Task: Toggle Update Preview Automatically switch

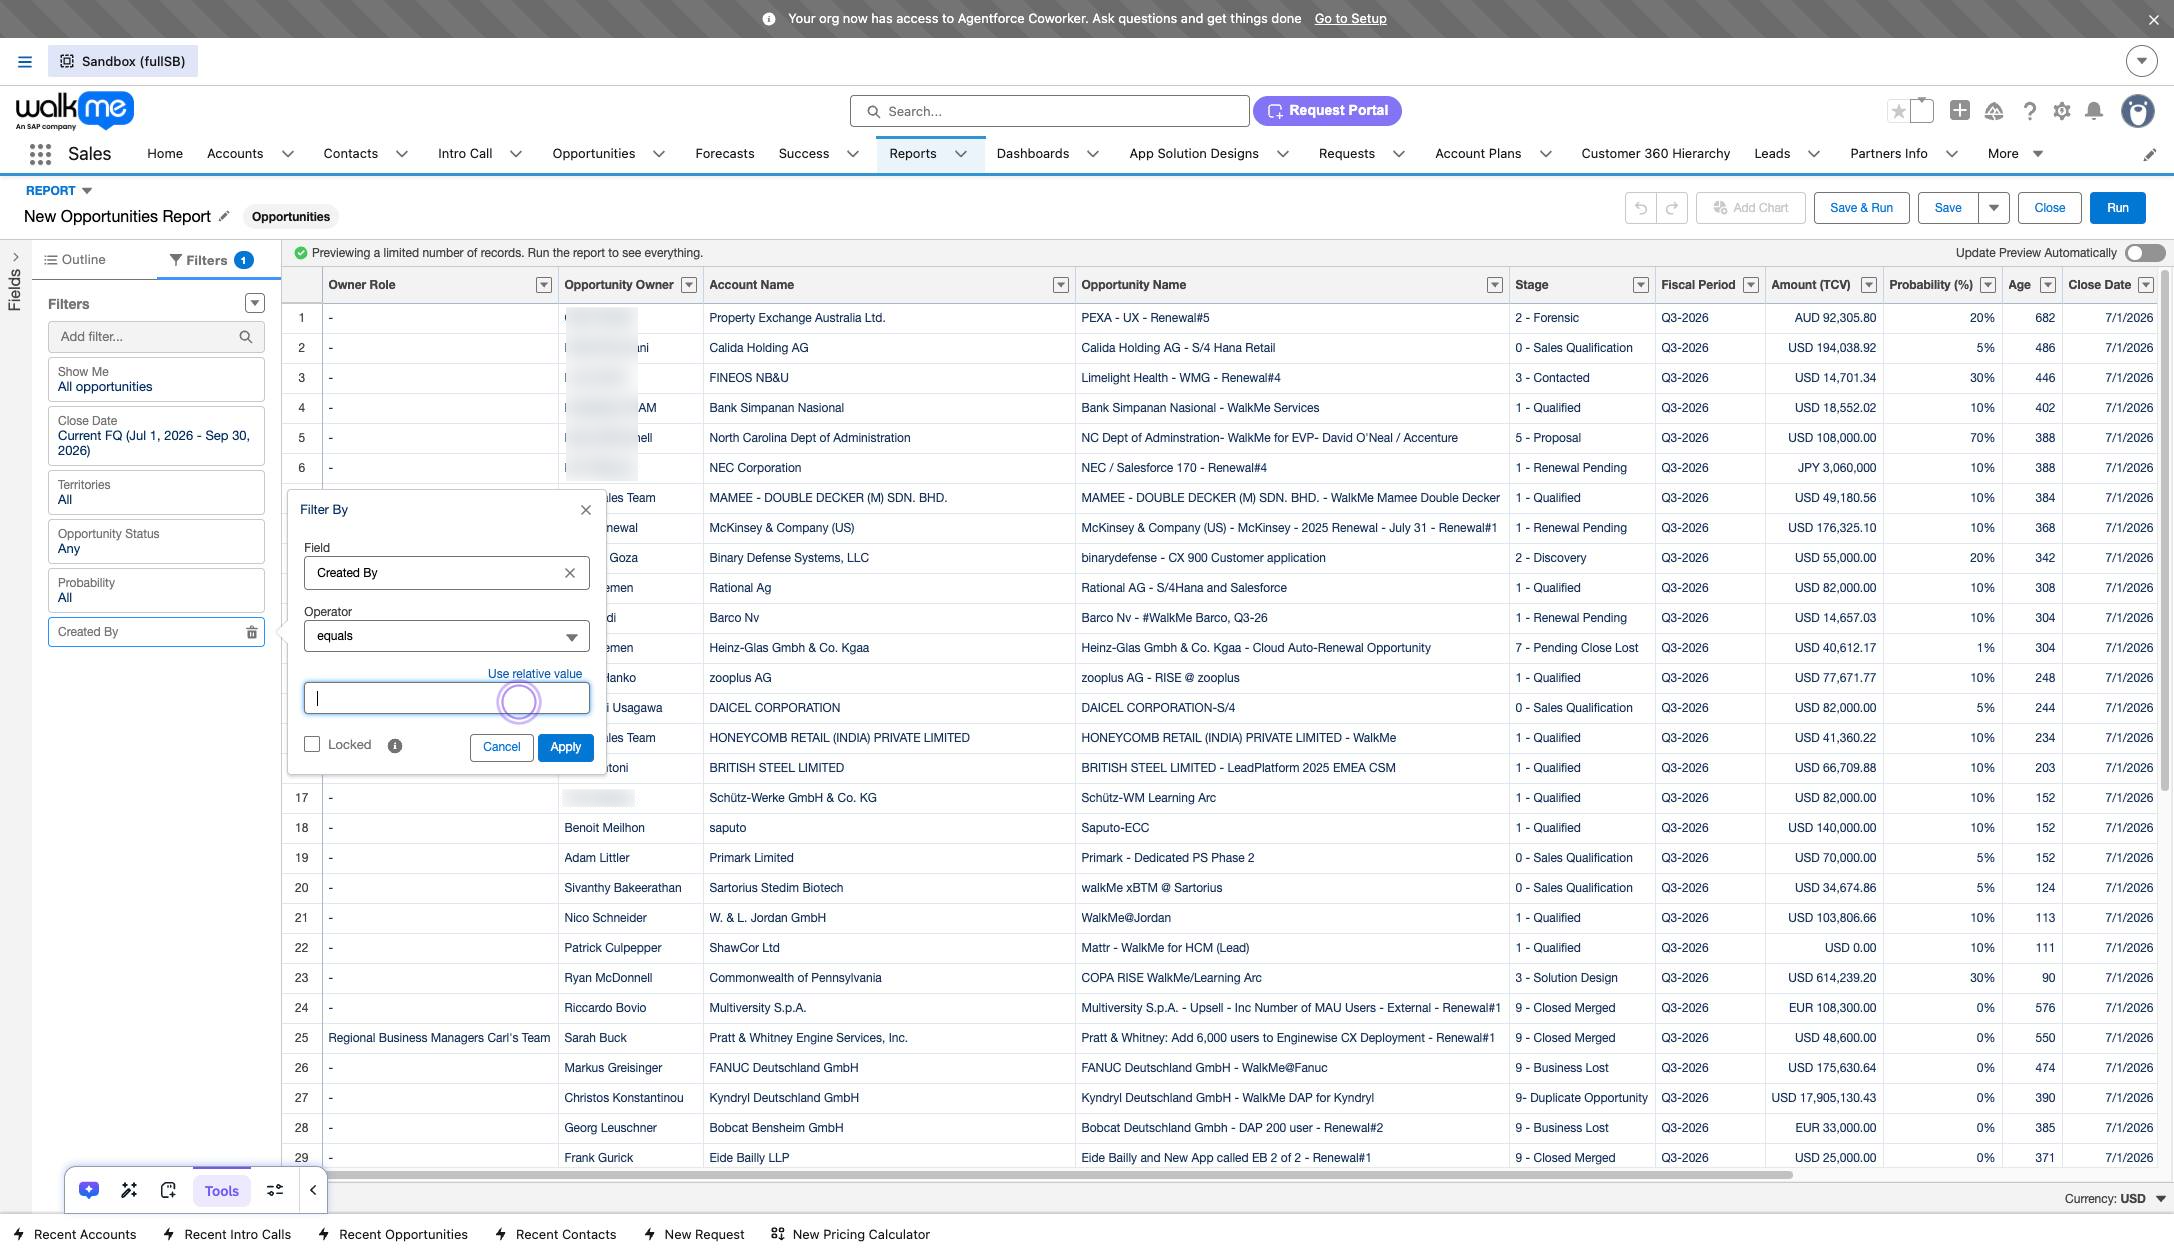Action: pos(2145,253)
